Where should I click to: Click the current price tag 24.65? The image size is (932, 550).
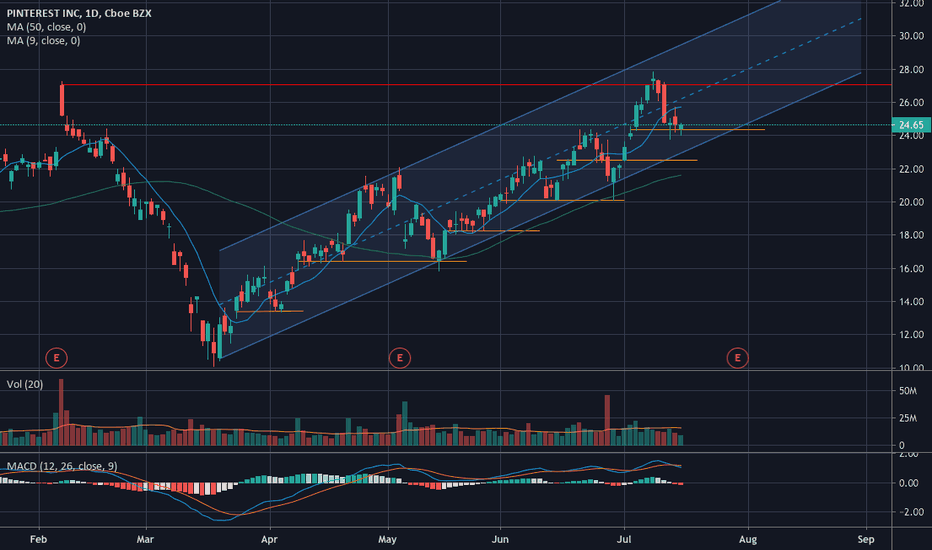coord(911,125)
